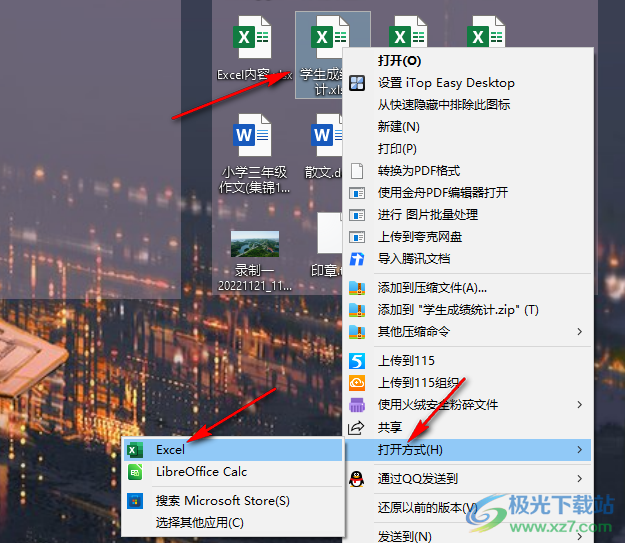Select the Excel内容 file icon on desktop
The image size is (625, 543).
(x=252, y=37)
